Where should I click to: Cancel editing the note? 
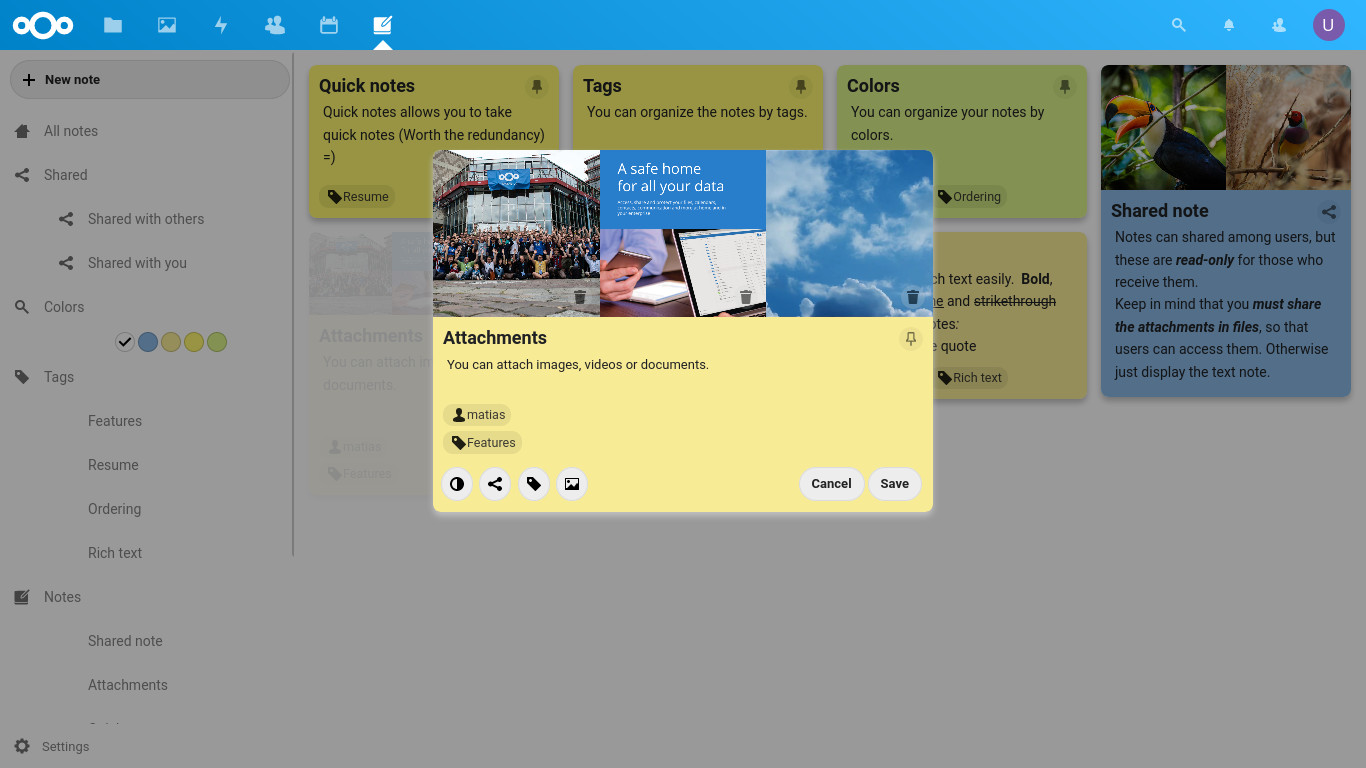point(831,484)
